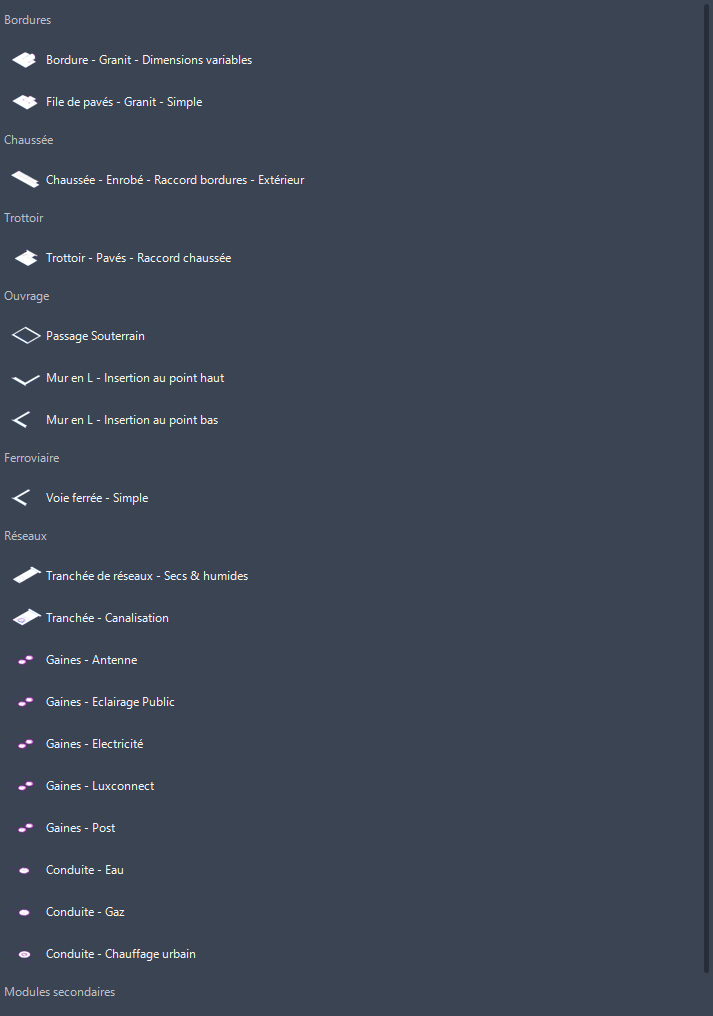
Task: Select the Gaines Antenne icon
Action: pyautogui.click(x=24, y=660)
